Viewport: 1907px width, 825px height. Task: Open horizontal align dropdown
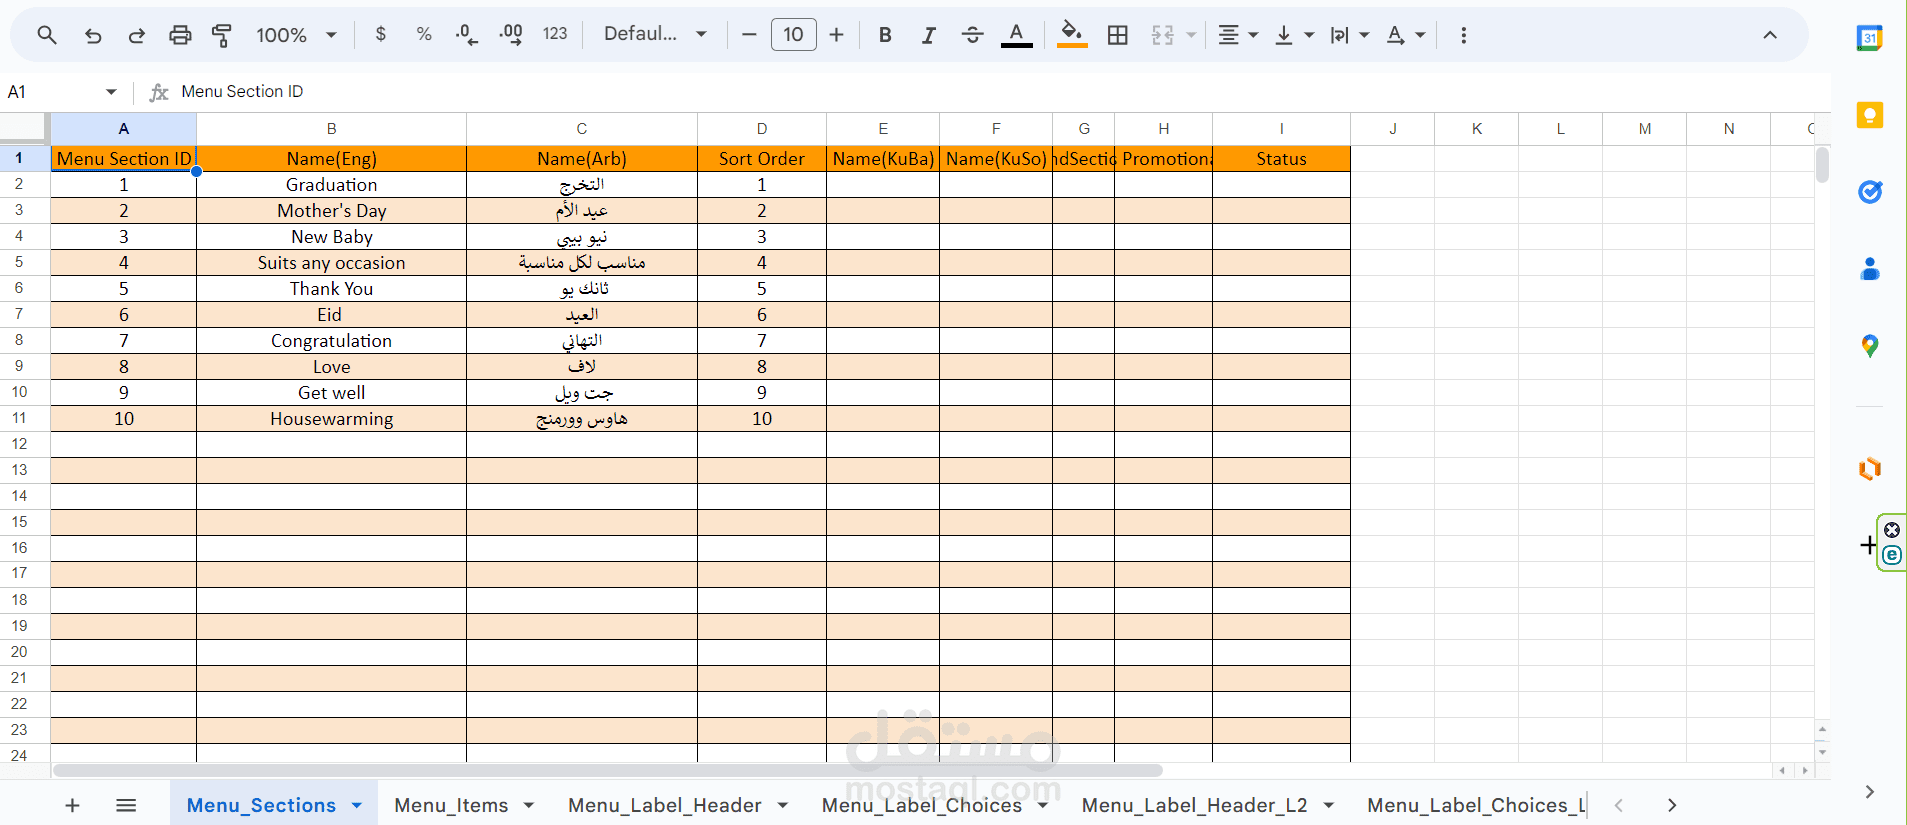[1238, 35]
